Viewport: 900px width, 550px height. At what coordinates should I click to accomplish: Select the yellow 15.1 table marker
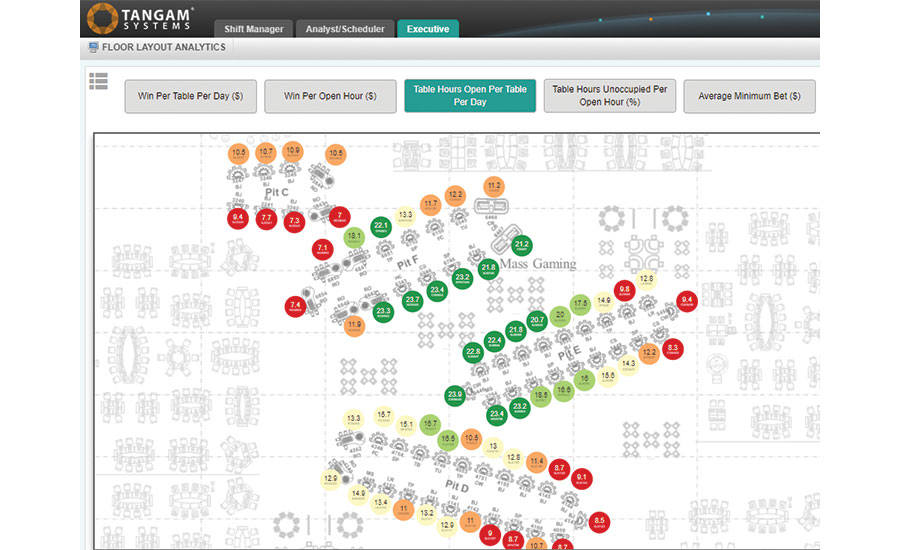point(406,426)
